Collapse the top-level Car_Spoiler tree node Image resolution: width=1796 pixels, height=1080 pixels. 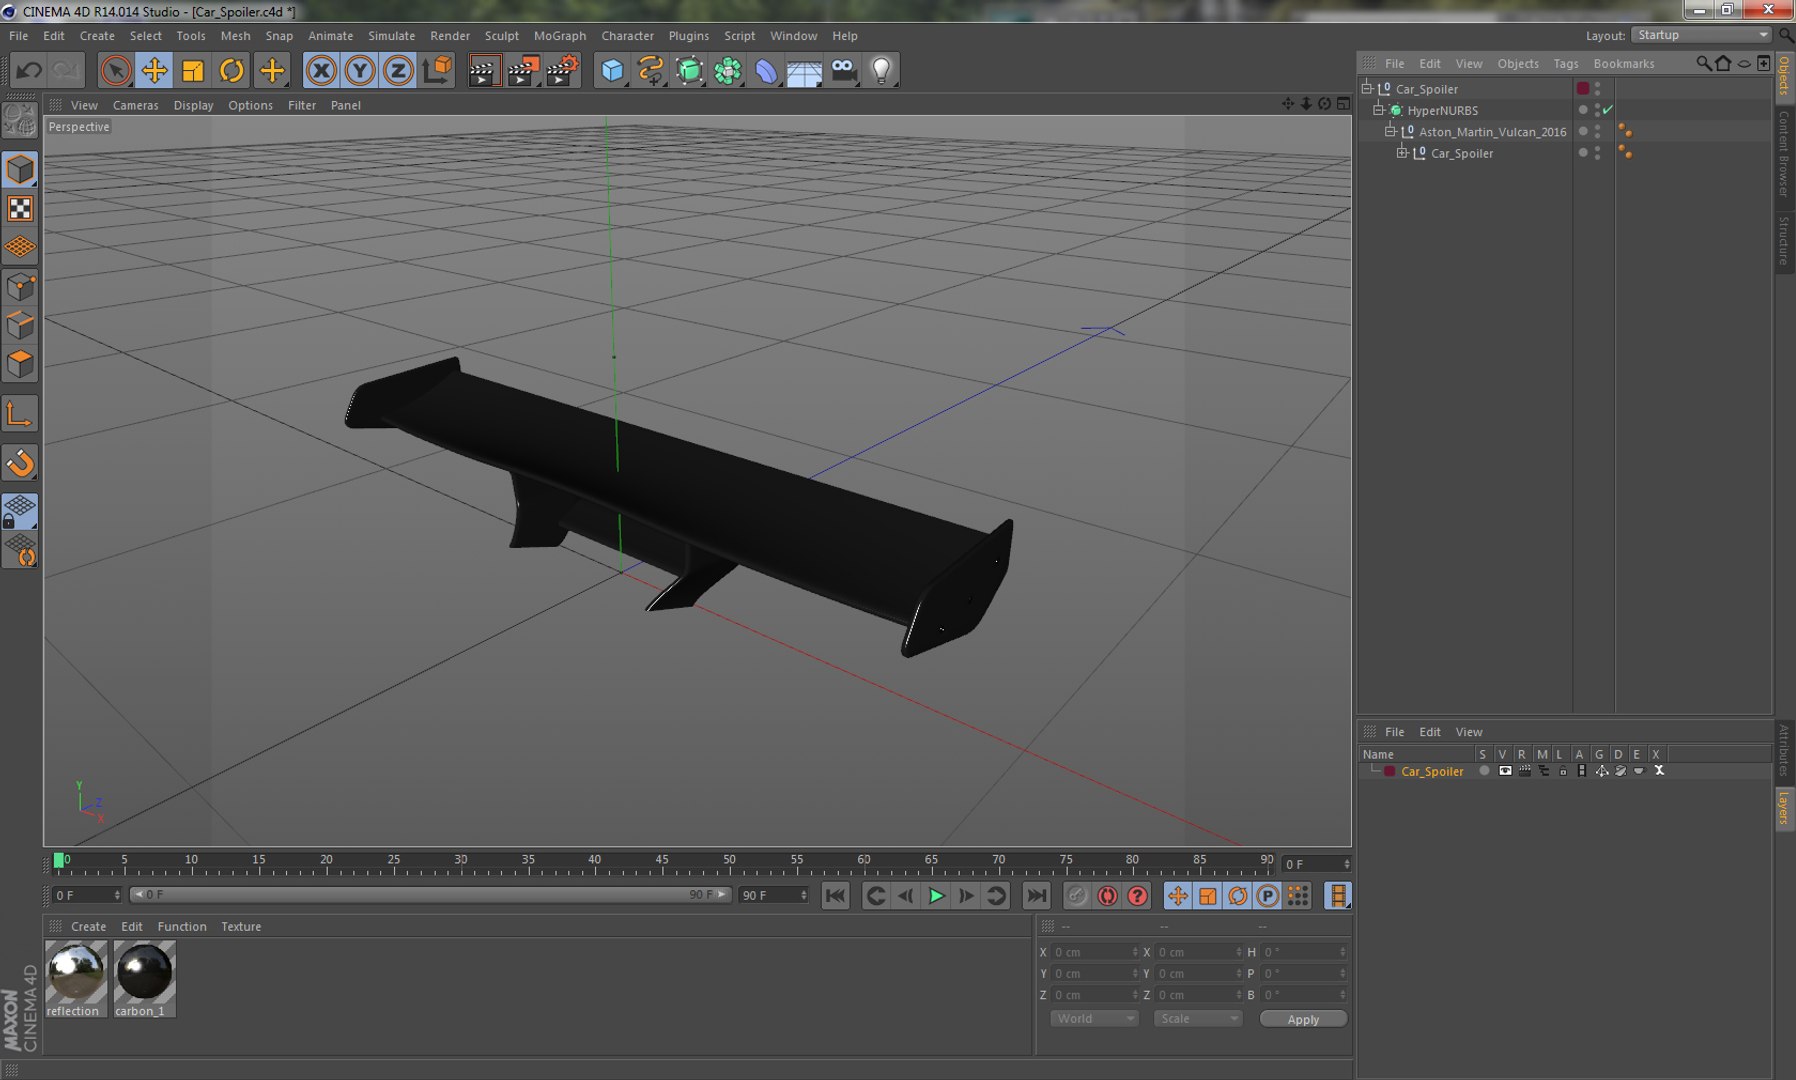(1367, 88)
